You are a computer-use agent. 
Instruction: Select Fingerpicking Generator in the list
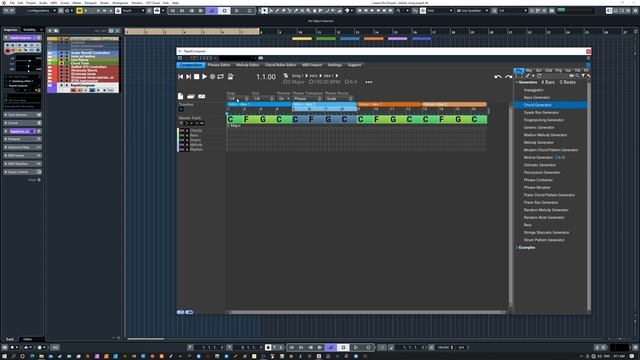(x=543, y=120)
